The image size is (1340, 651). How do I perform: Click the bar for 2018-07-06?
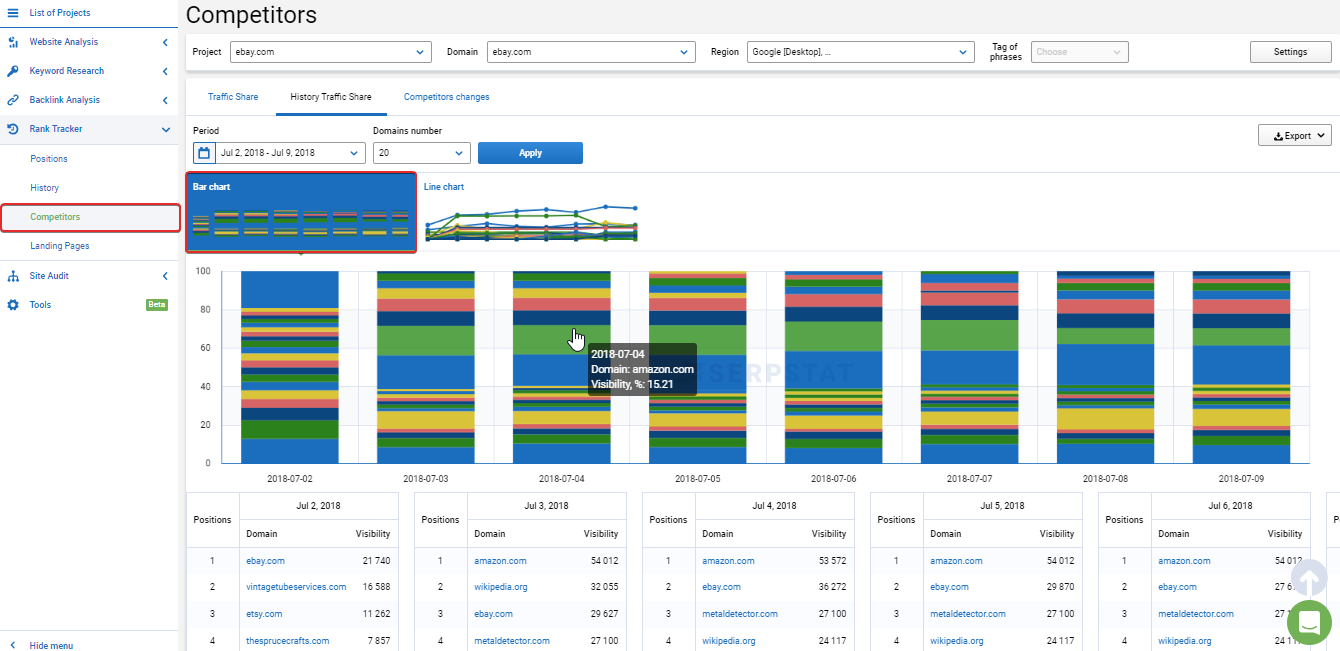[833, 367]
